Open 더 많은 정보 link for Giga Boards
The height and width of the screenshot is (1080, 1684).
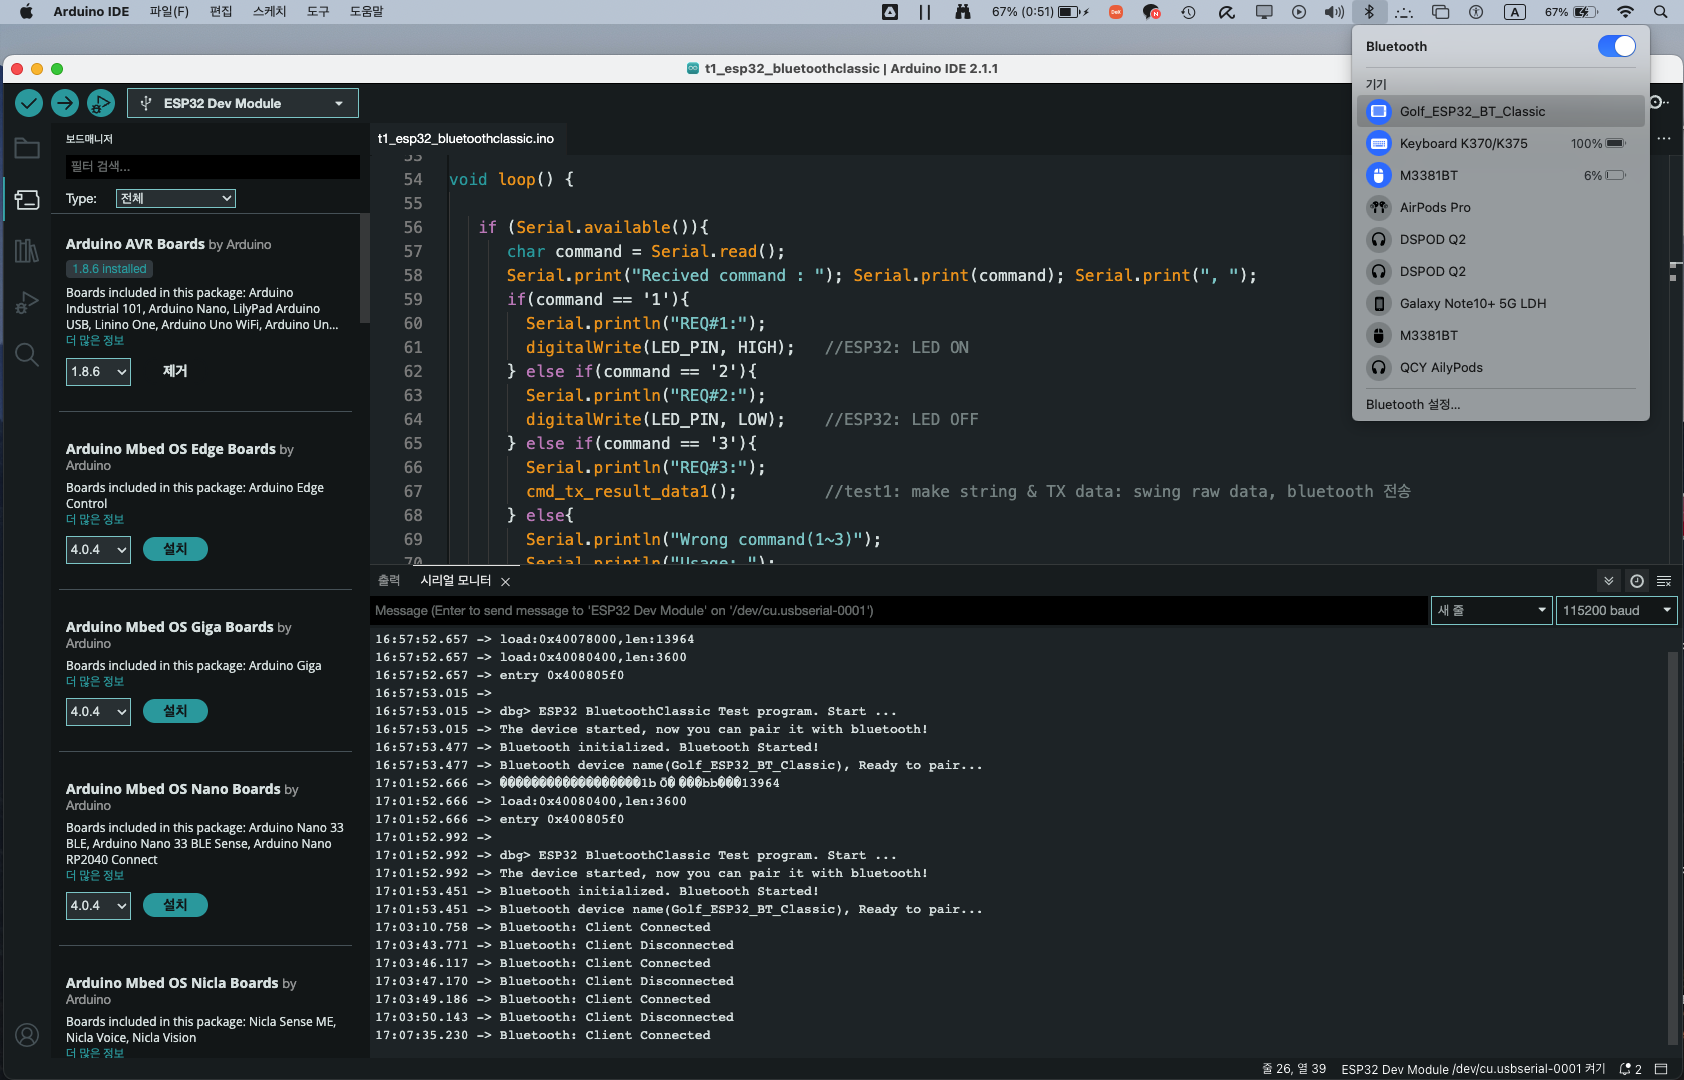95,682
